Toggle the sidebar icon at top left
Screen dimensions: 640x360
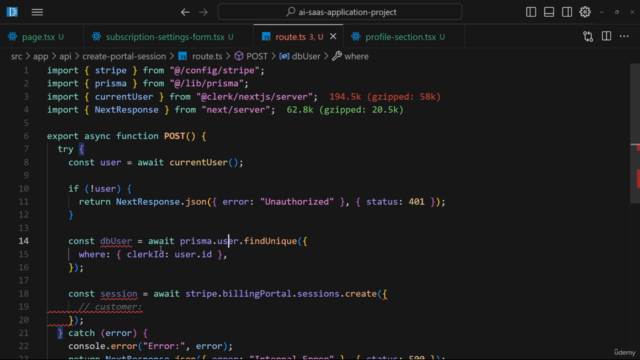coord(12,12)
